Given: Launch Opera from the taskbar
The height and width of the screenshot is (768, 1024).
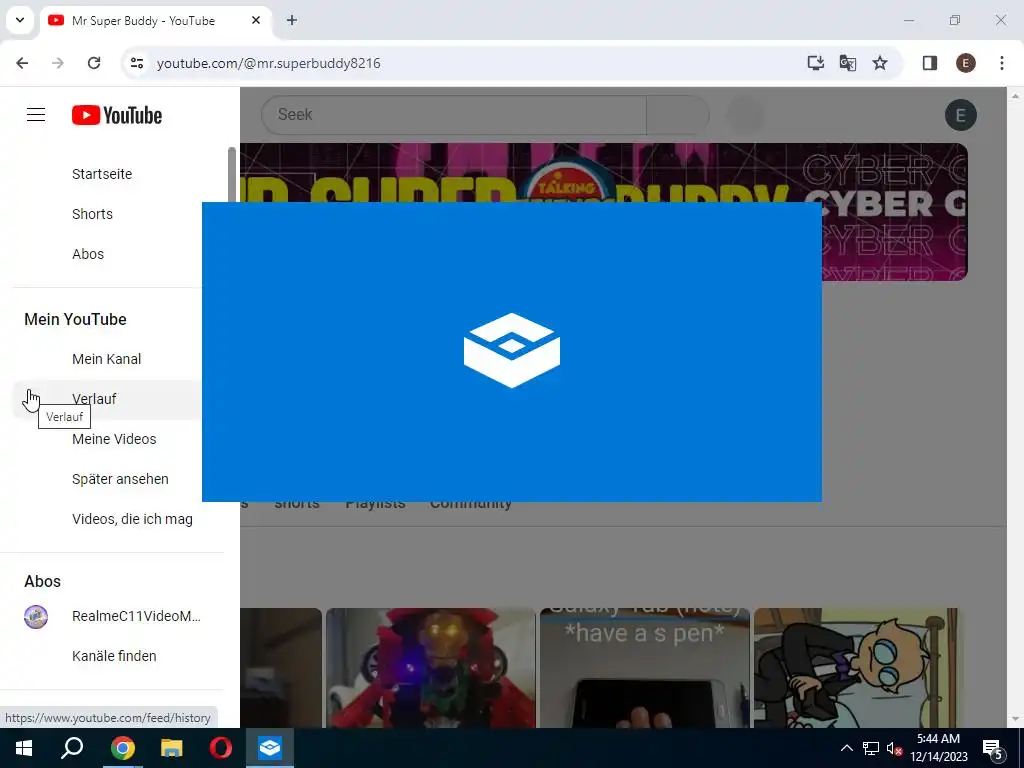Looking at the screenshot, I should (221, 748).
